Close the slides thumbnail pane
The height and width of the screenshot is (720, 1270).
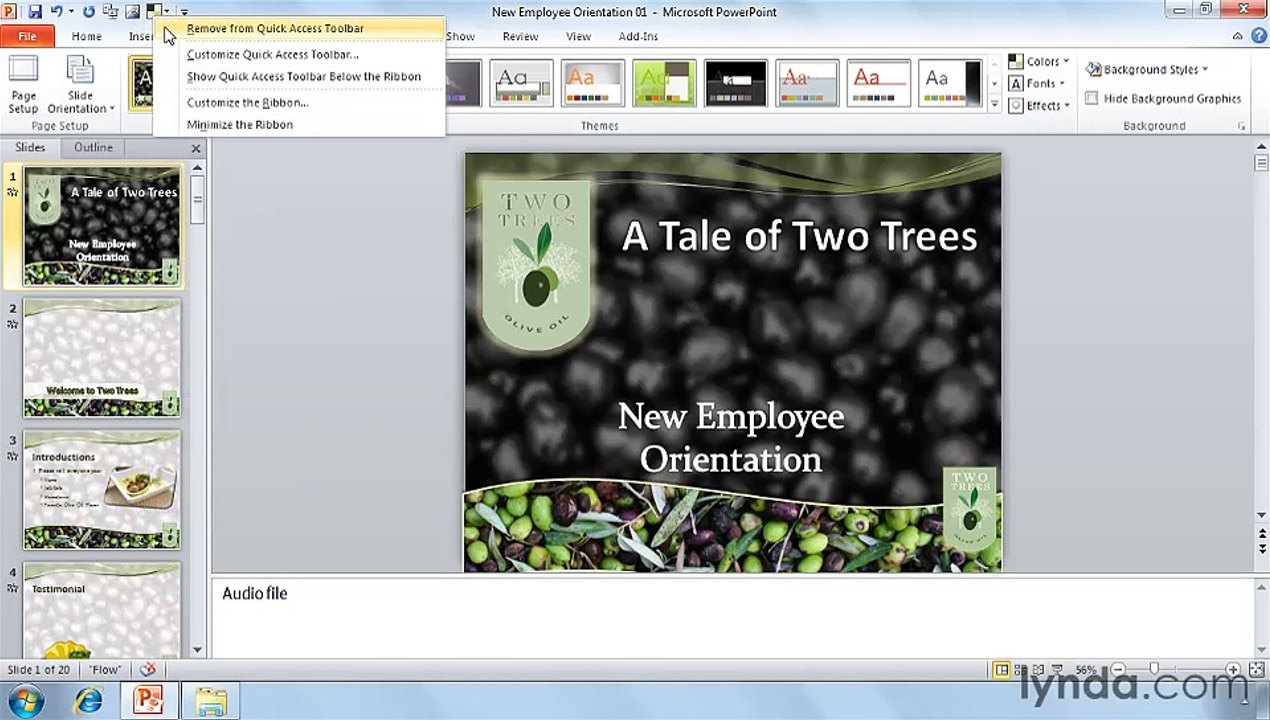coord(196,148)
